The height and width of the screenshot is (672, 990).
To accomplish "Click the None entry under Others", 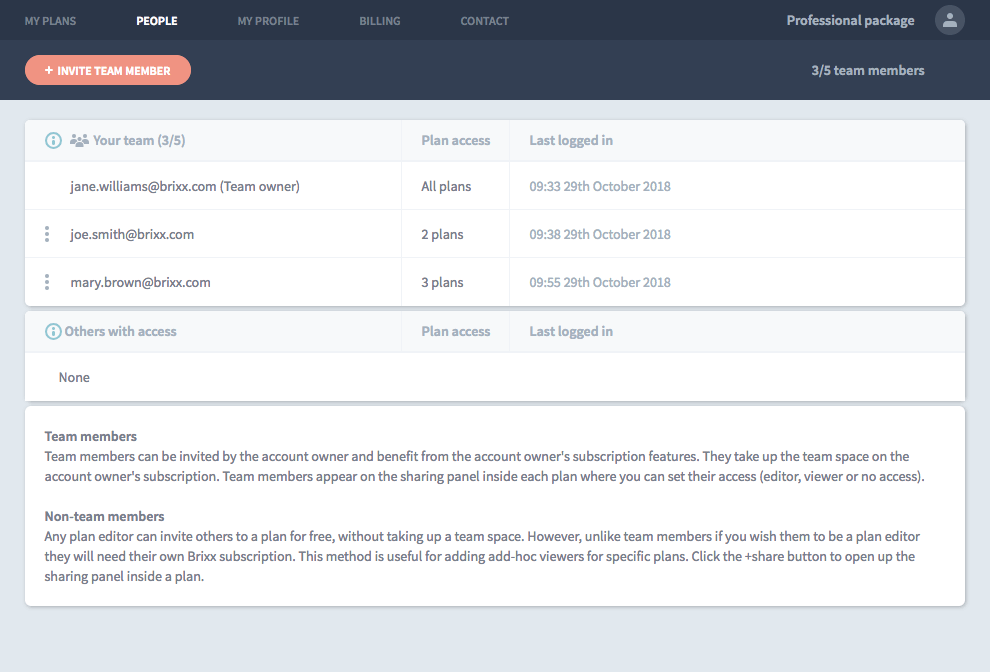I will pyautogui.click(x=74, y=377).
